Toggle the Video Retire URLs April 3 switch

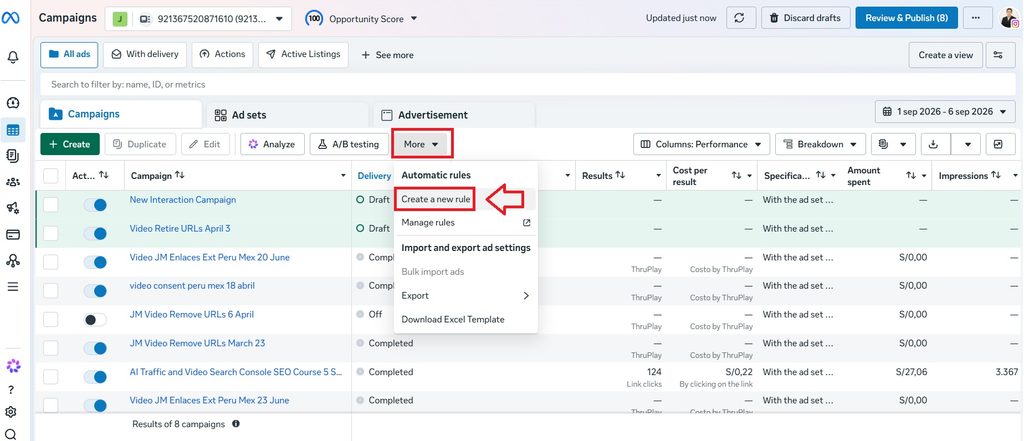coord(95,233)
